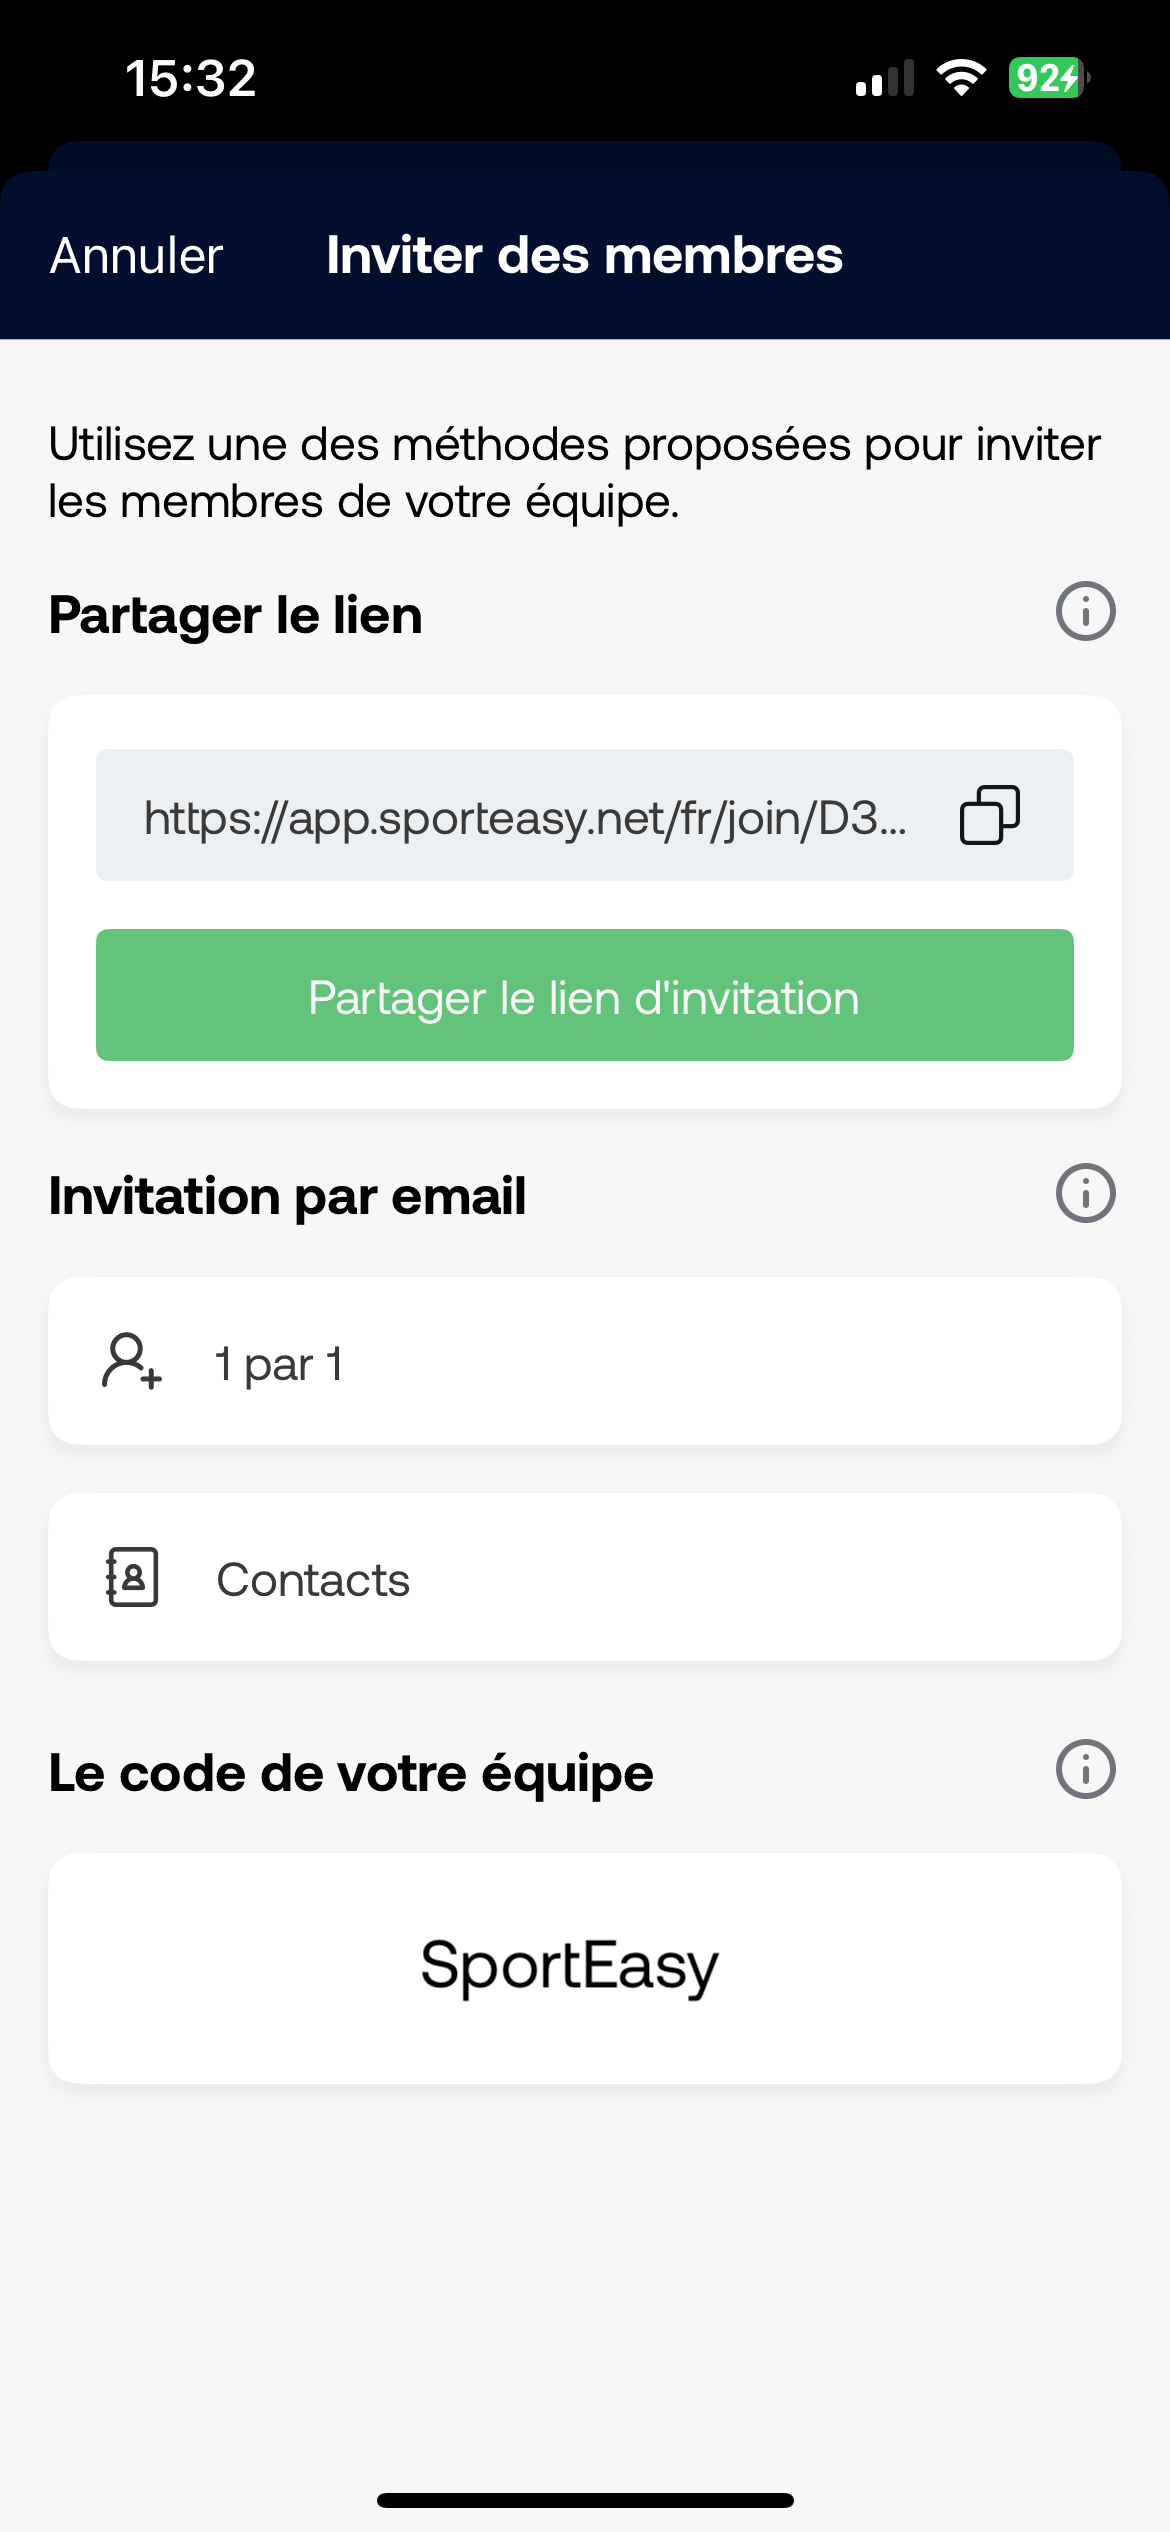Tap the Inviter des membres title

[x=585, y=256]
